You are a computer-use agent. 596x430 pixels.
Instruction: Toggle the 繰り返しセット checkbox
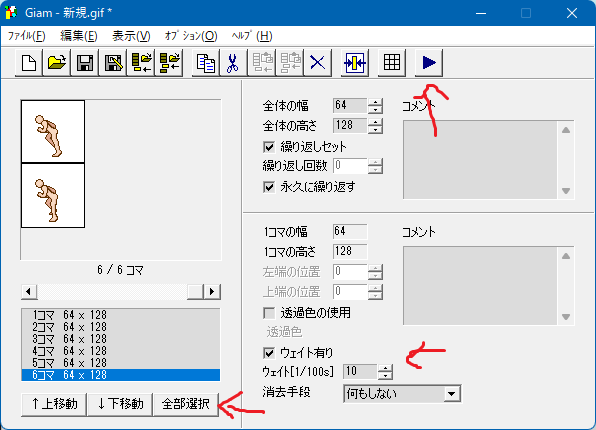point(269,147)
